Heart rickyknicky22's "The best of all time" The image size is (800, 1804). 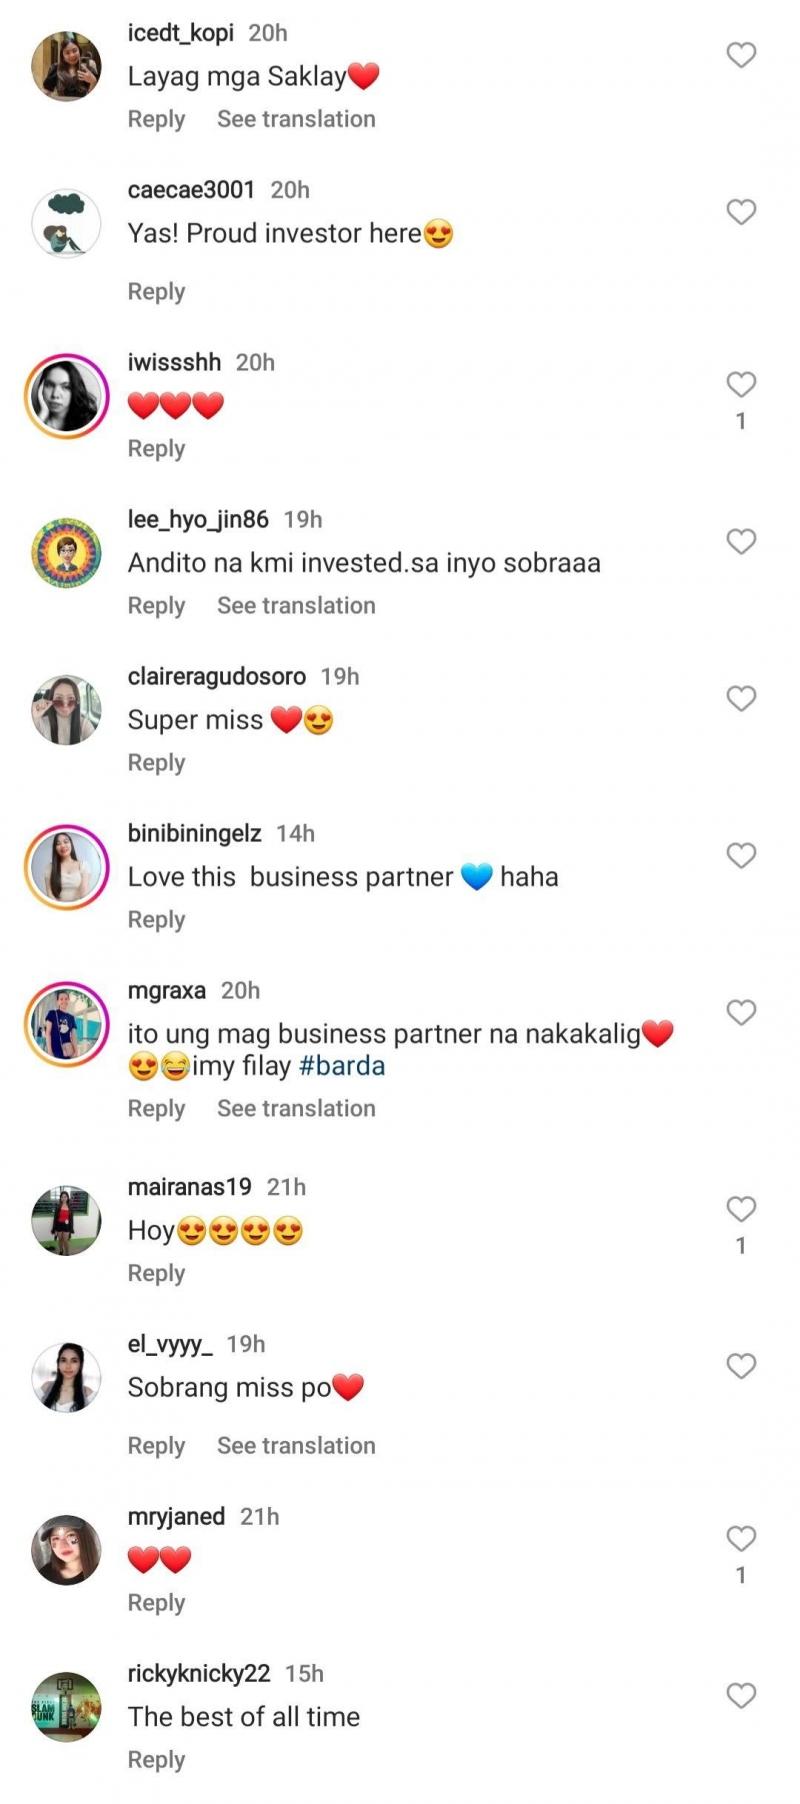point(741,1695)
